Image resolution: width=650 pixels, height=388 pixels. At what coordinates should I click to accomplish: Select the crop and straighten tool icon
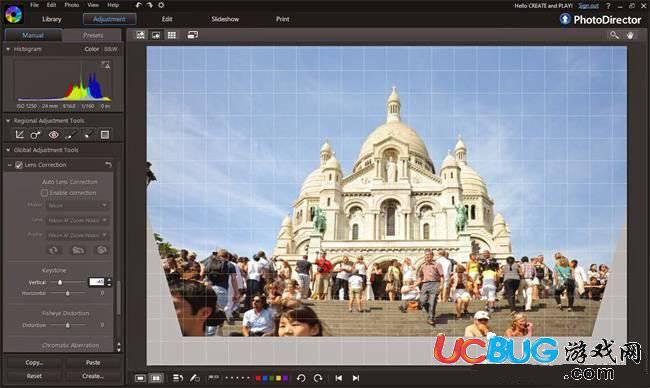[19, 135]
